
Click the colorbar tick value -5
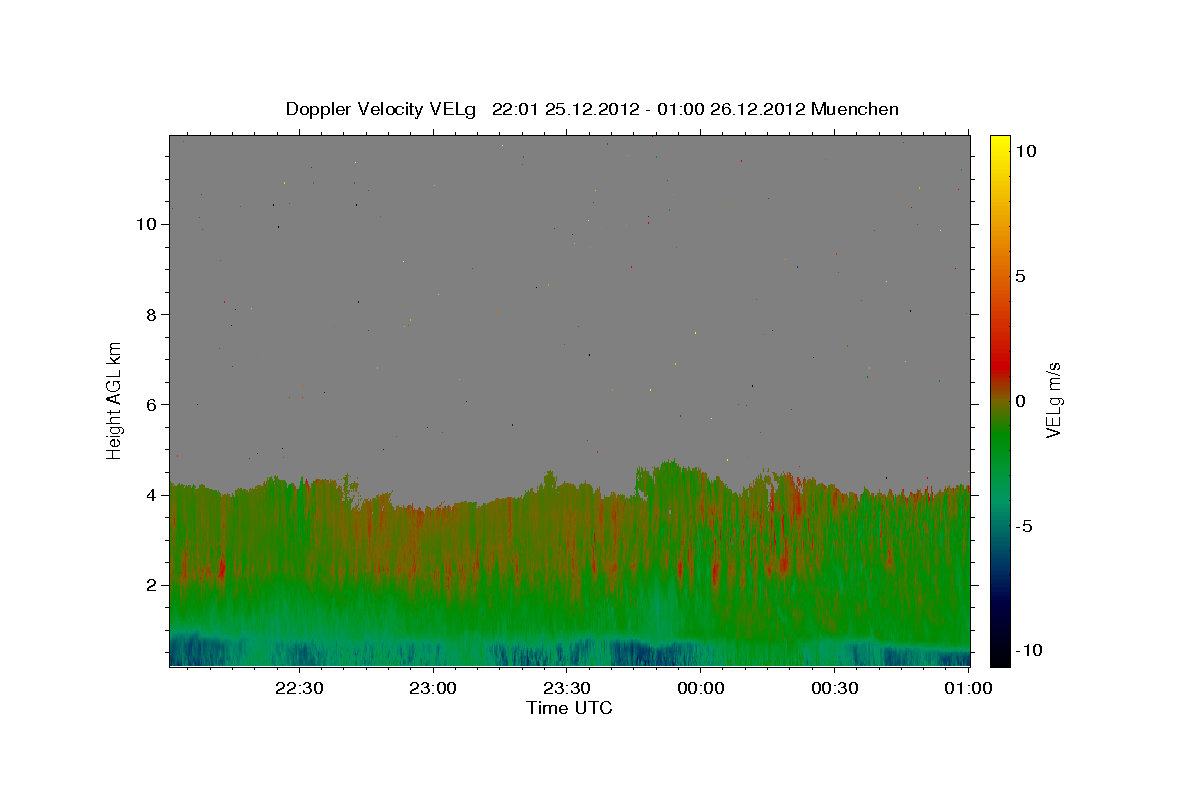click(x=1024, y=526)
